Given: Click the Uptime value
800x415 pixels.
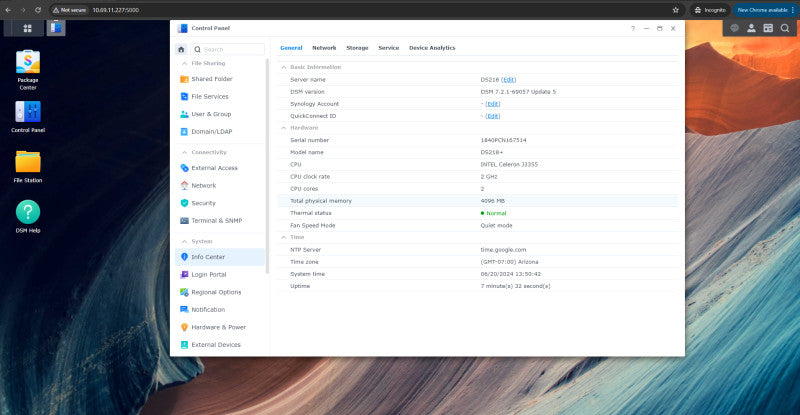Looking at the screenshot, I should click(x=515, y=286).
